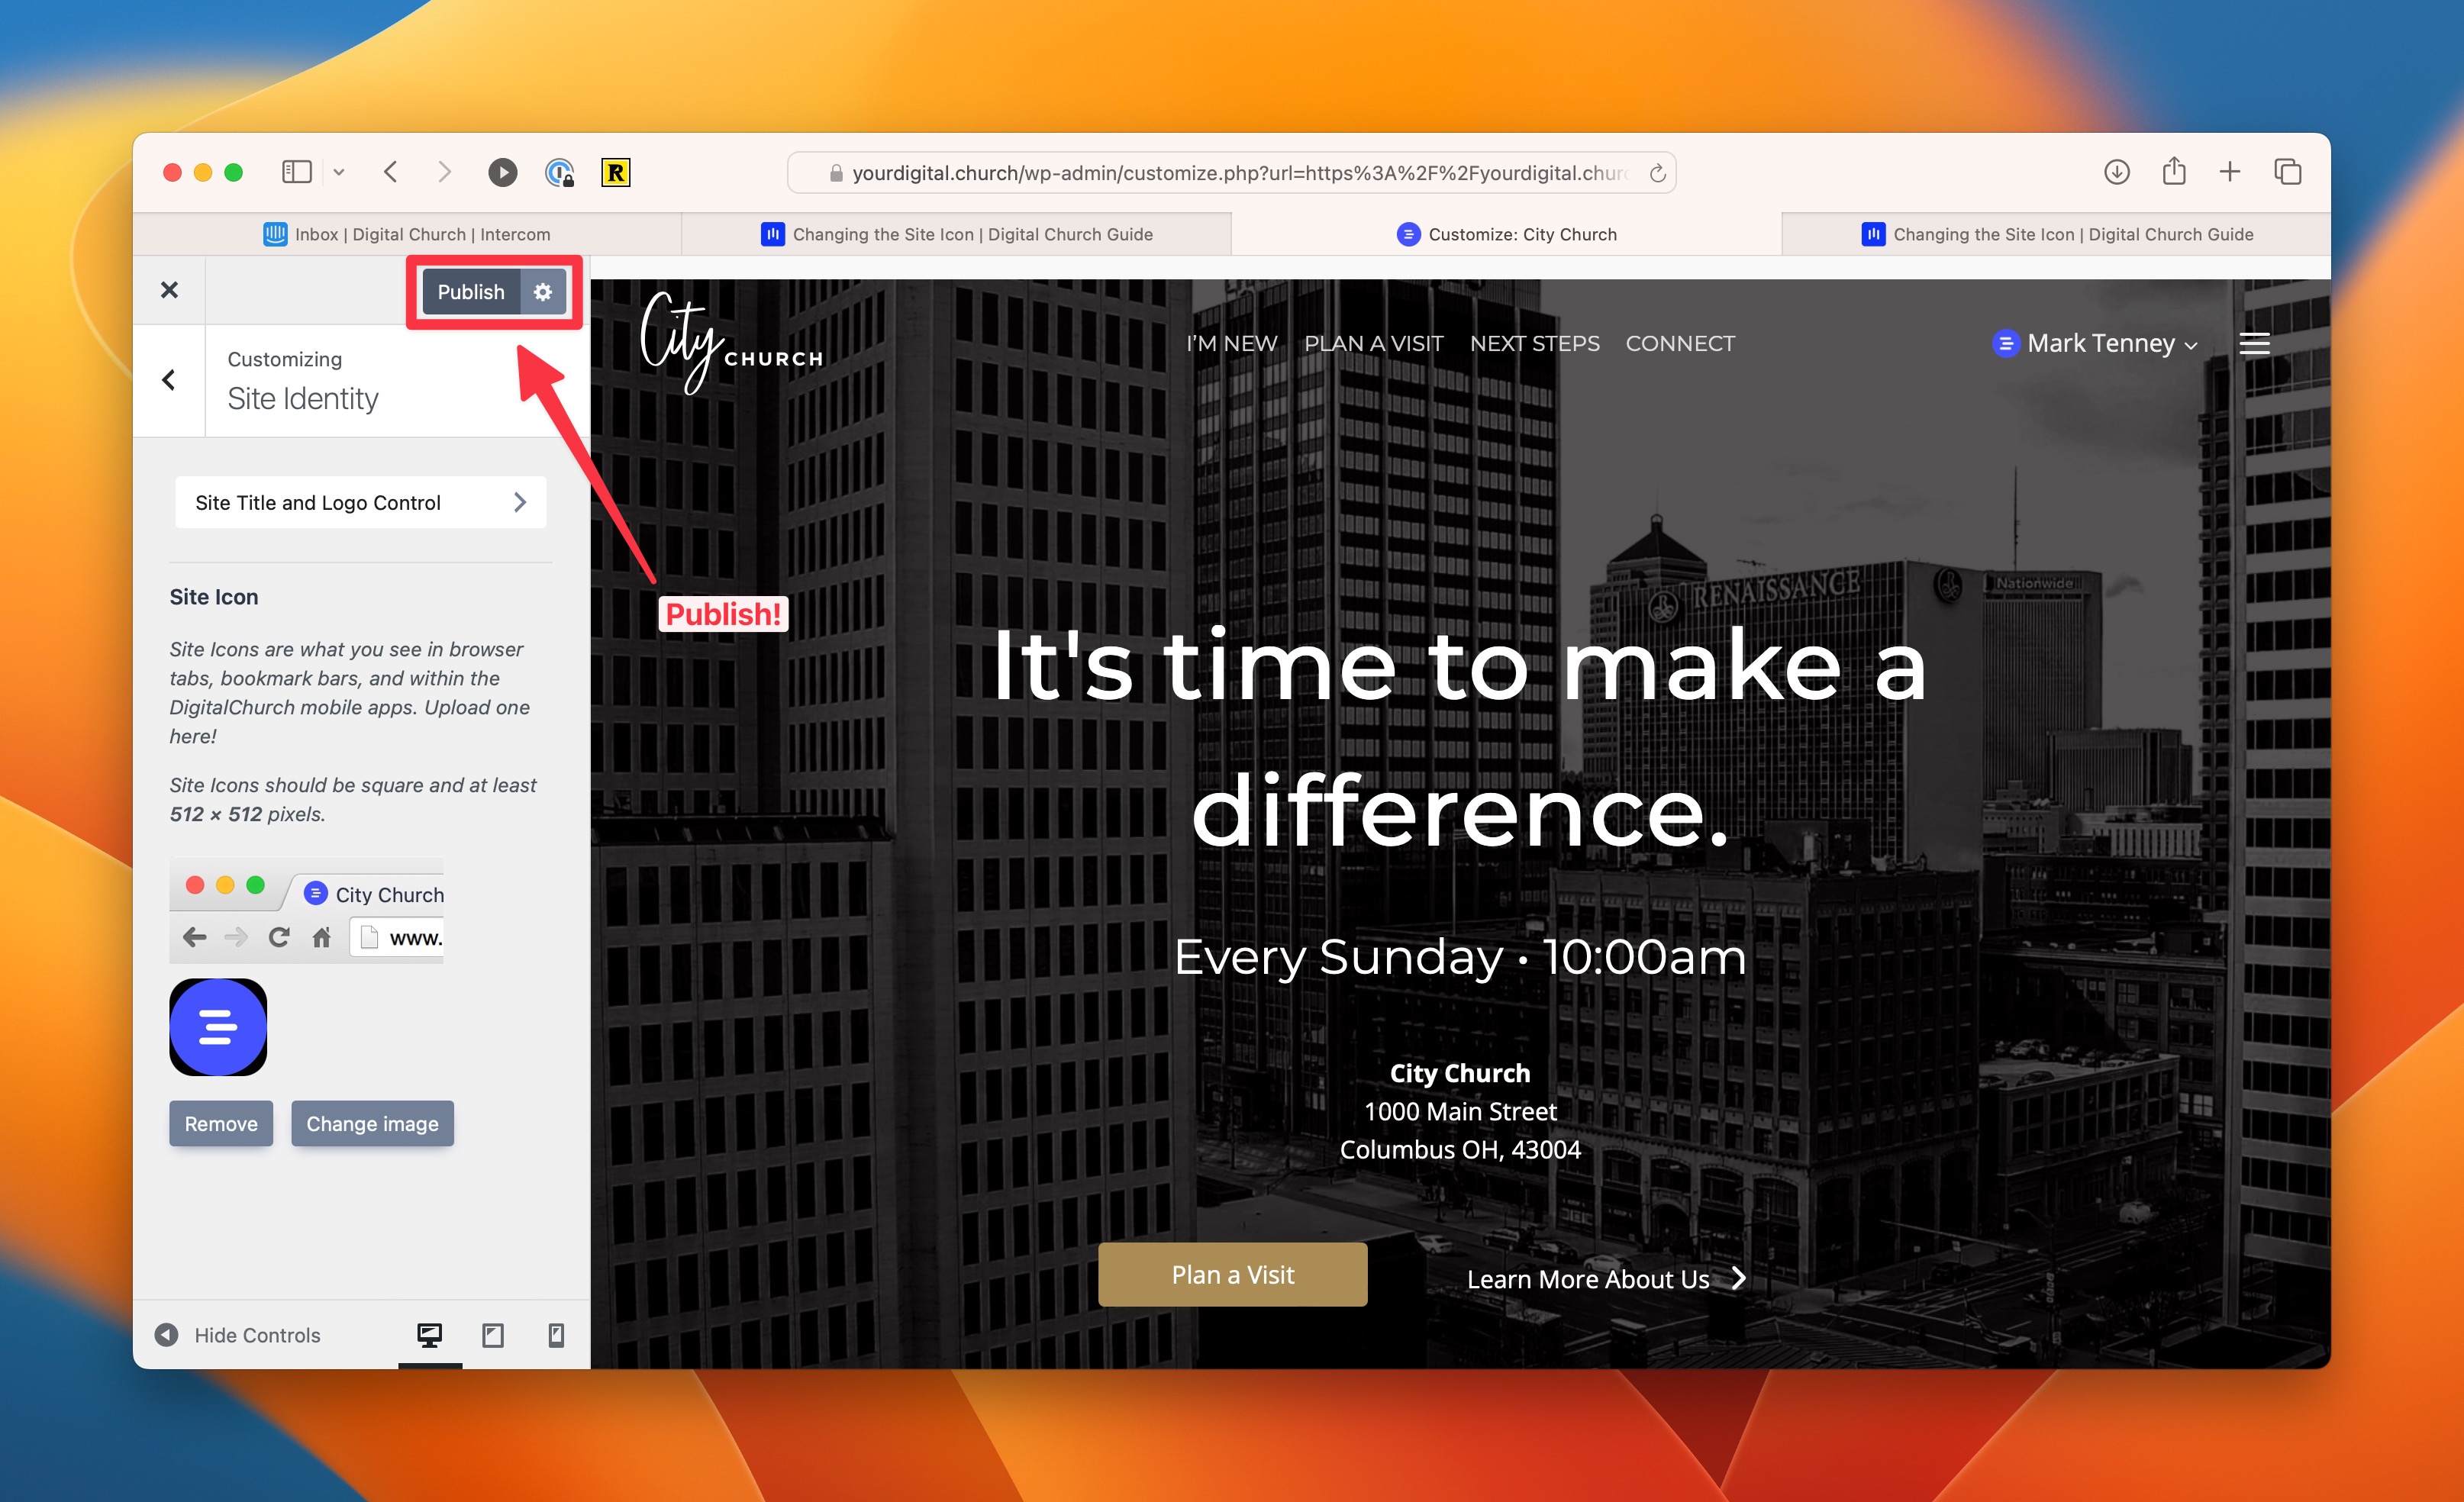Click the Safari sidebar toggle icon
This screenshot has width=2464, height=1502.
(297, 172)
